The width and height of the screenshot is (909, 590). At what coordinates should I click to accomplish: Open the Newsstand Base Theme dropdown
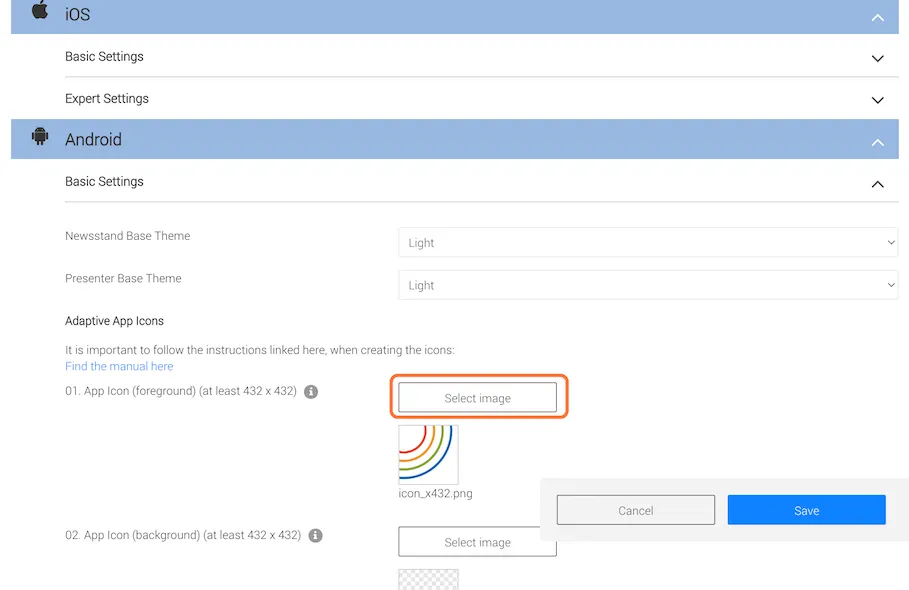pyautogui.click(x=648, y=242)
